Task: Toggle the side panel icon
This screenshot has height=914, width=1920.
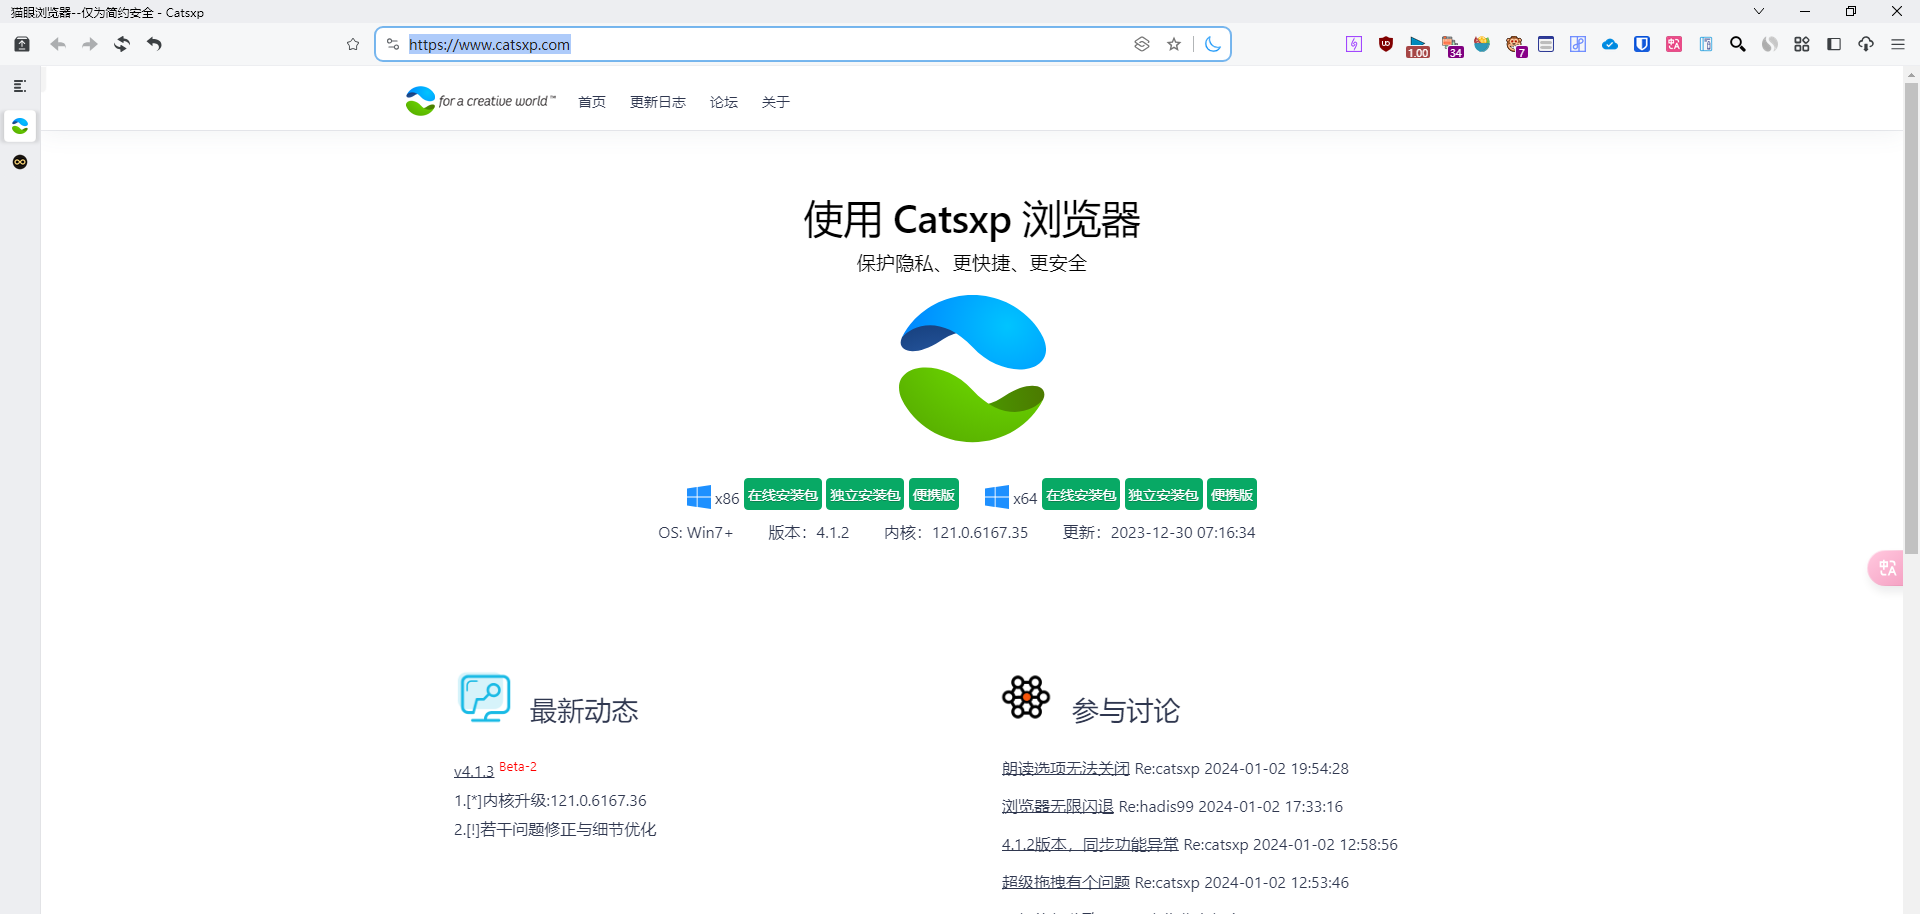Action: 1834,44
